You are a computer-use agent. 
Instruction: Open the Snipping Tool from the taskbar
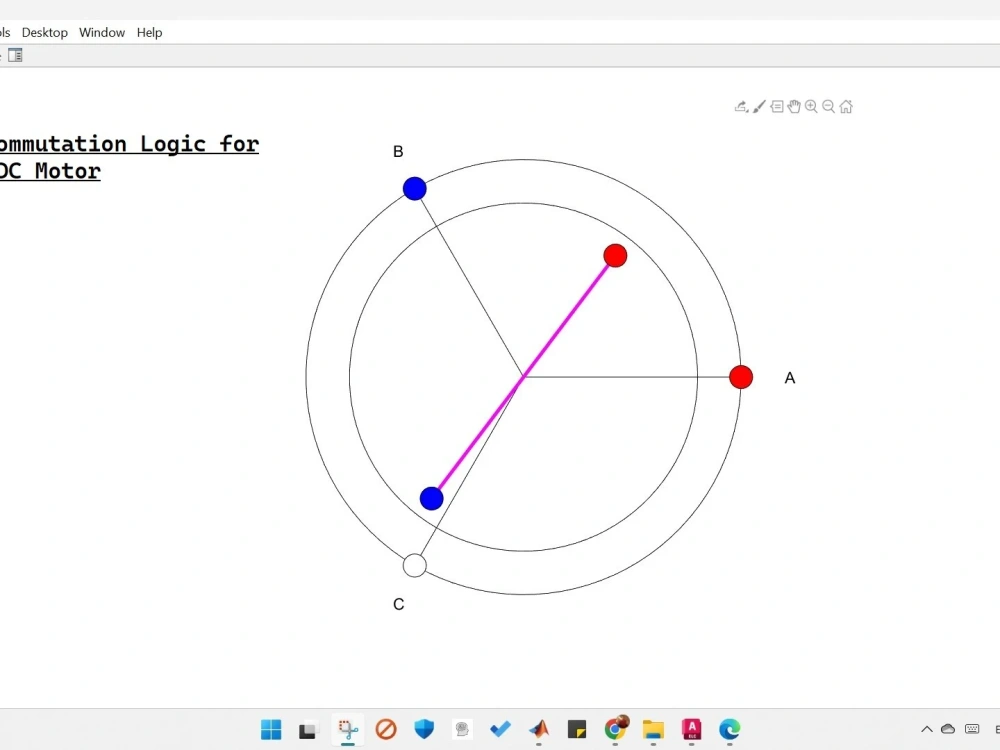[347, 730]
